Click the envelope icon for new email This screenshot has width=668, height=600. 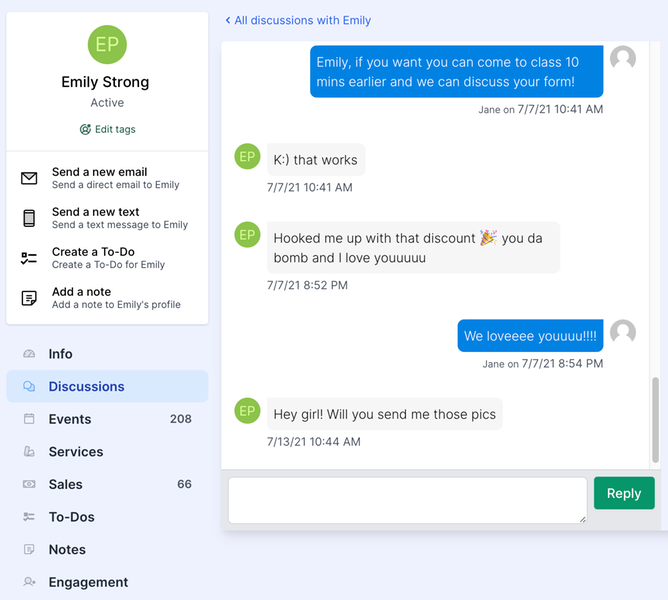pos(29,179)
